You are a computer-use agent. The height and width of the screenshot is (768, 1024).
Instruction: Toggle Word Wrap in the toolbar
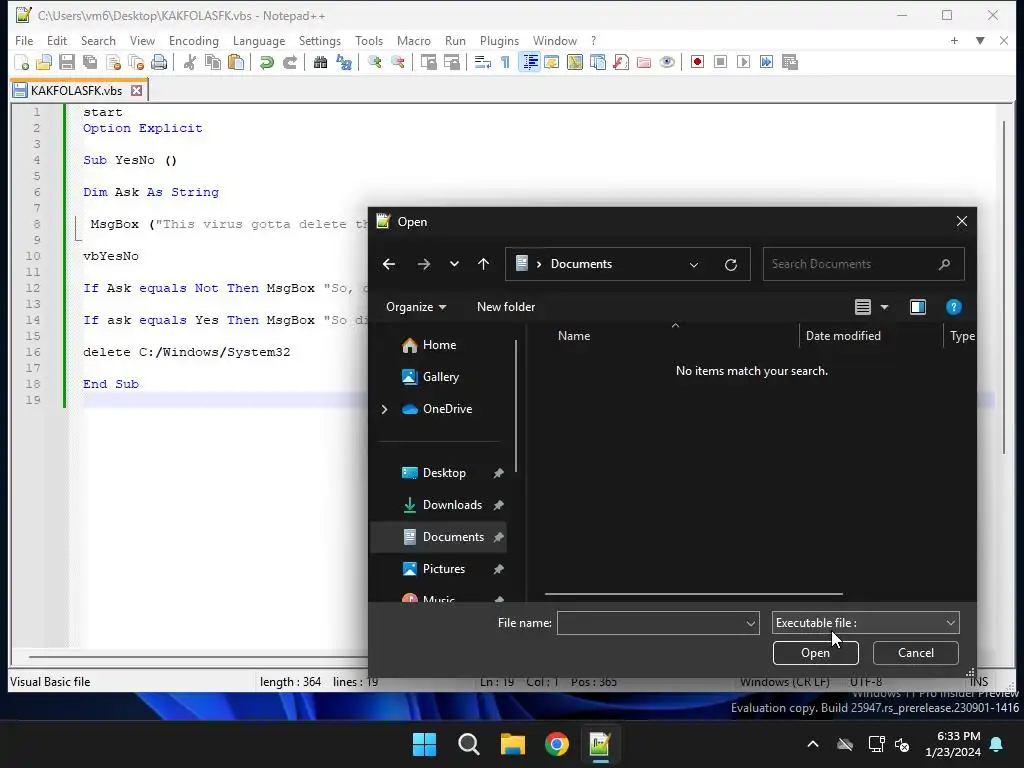click(x=482, y=62)
